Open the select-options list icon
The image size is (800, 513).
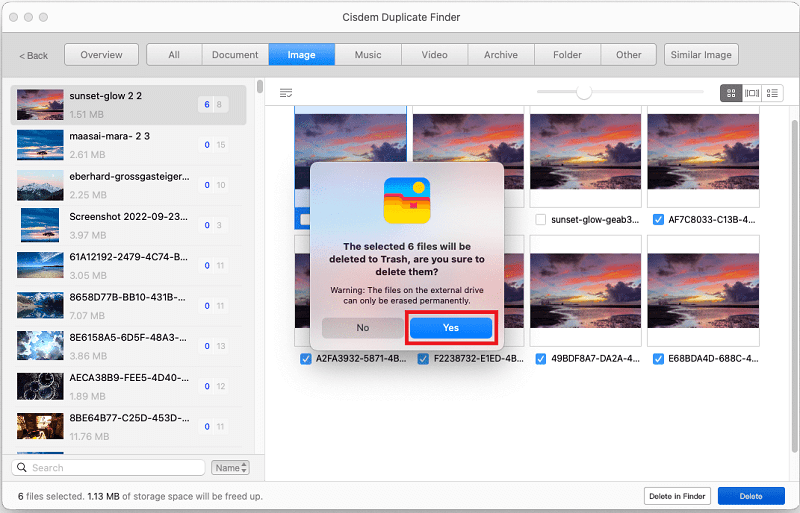coord(286,93)
